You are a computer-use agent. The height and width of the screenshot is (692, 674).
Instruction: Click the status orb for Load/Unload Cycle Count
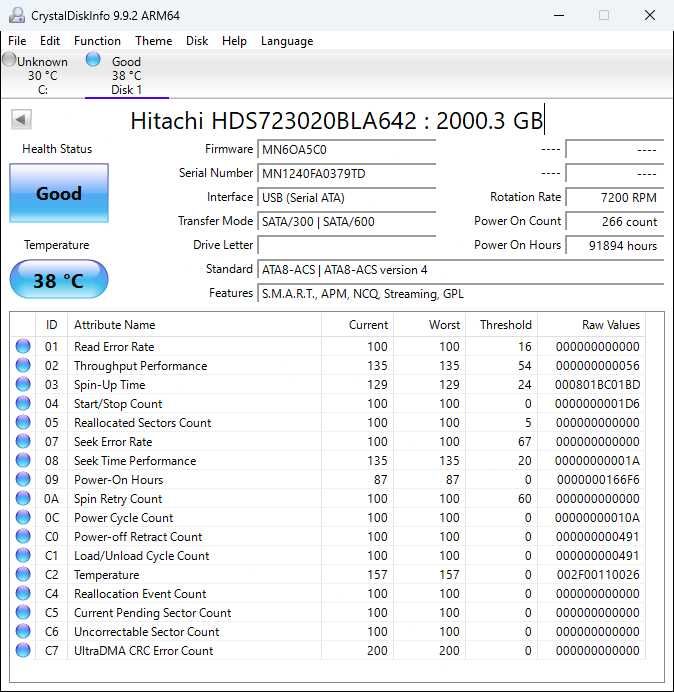pos(23,555)
